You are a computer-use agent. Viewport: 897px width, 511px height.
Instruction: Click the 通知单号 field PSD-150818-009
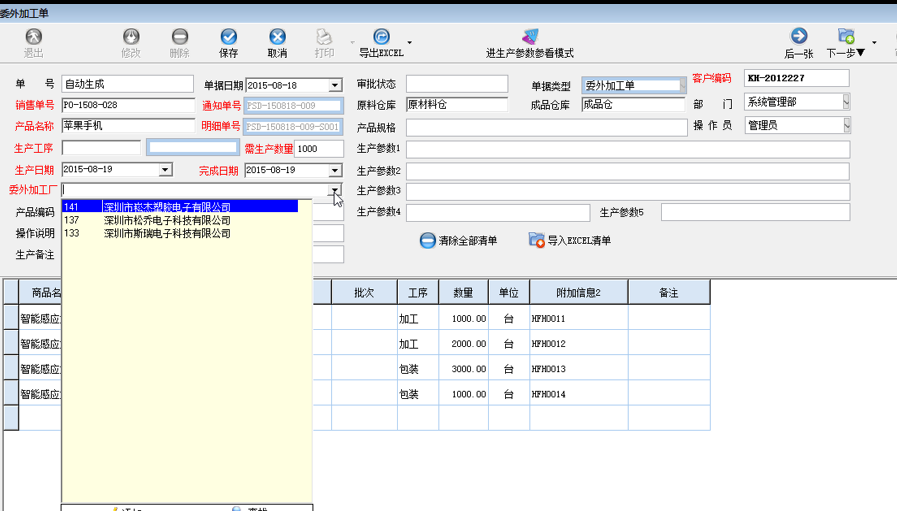pos(294,105)
